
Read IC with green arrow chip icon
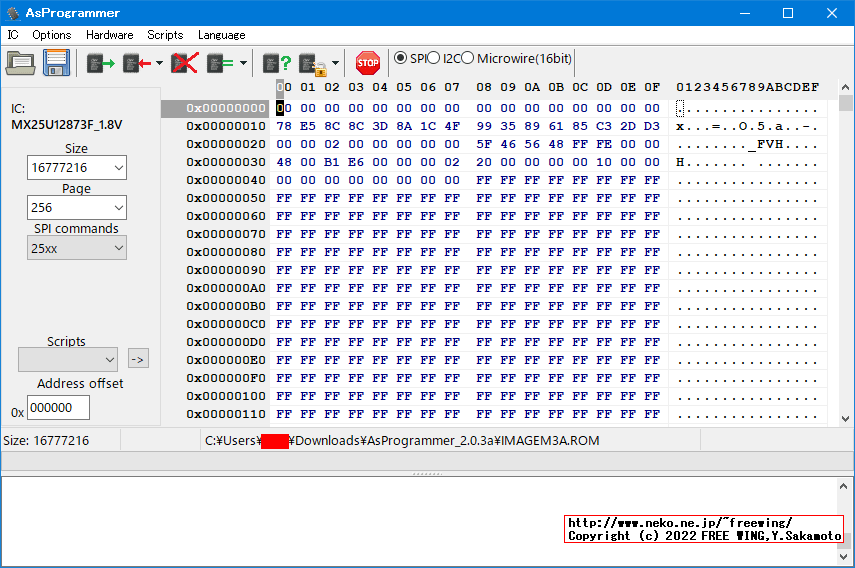[x=101, y=63]
